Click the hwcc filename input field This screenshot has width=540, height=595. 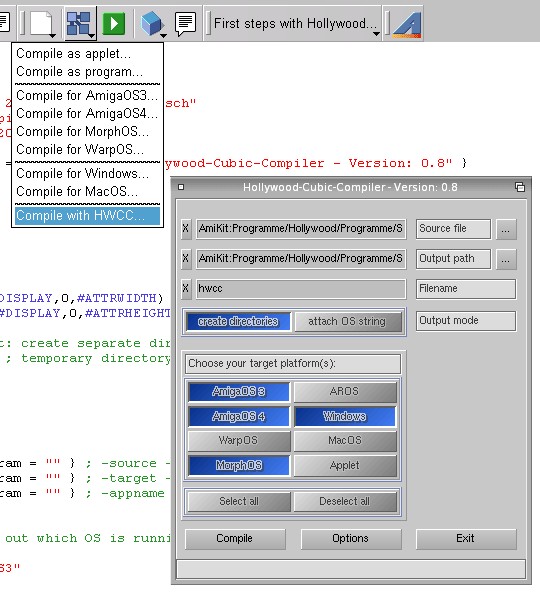301,289
